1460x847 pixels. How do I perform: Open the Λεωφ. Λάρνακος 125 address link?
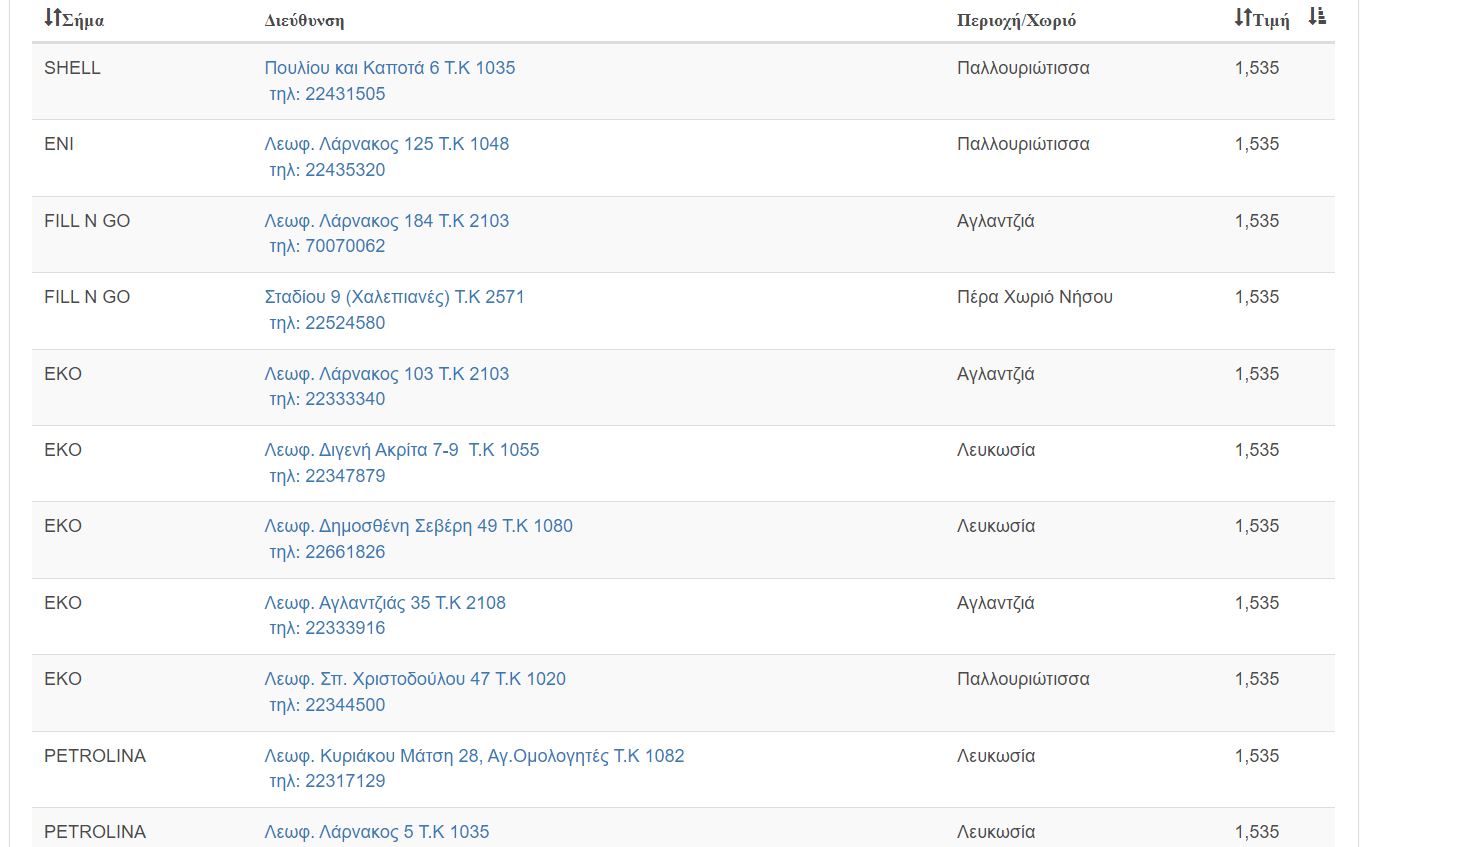[386, 144]
